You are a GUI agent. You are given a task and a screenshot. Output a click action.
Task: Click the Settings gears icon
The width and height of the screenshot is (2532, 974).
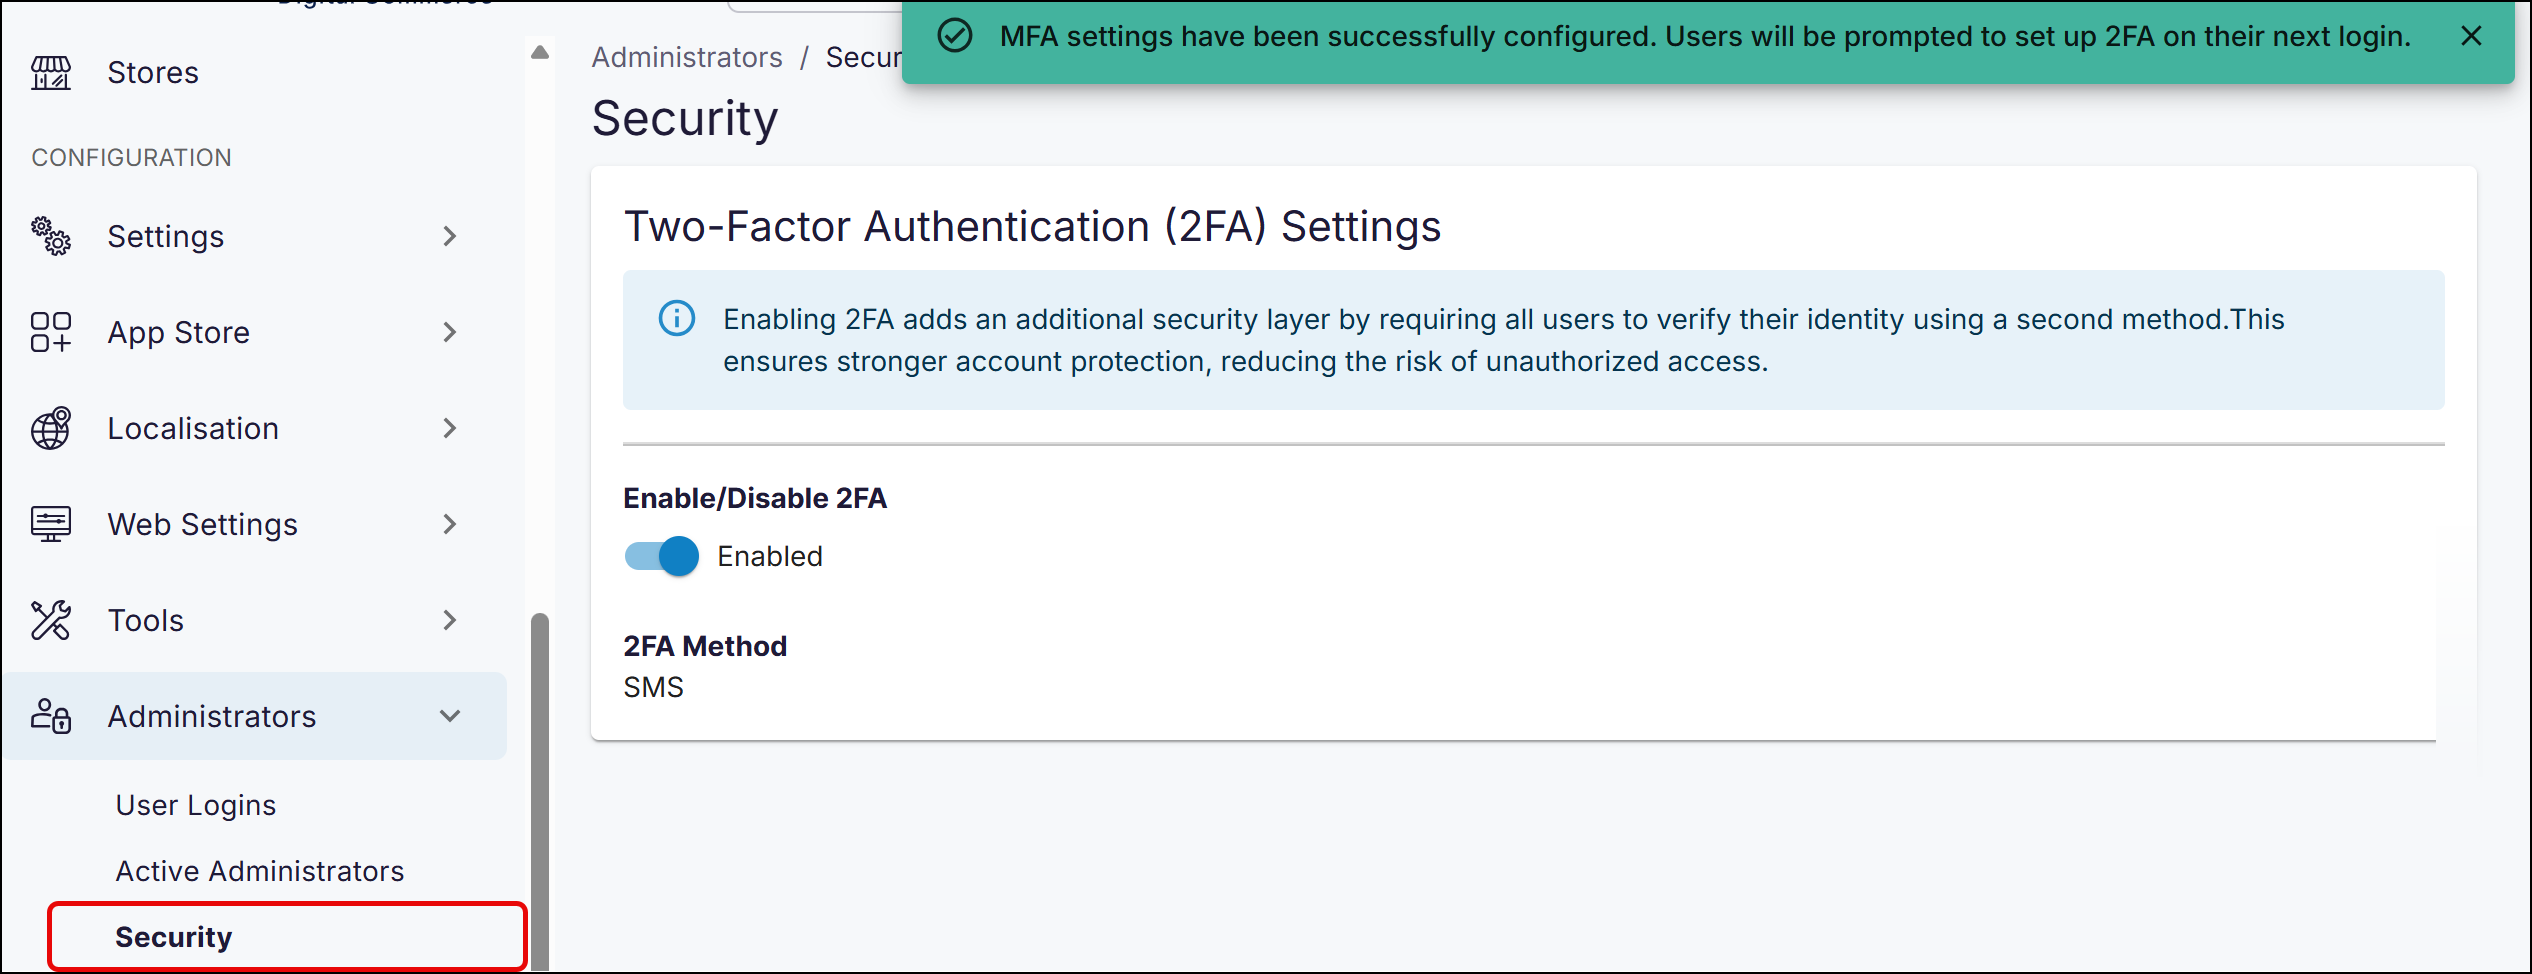[x=51, y=237]
